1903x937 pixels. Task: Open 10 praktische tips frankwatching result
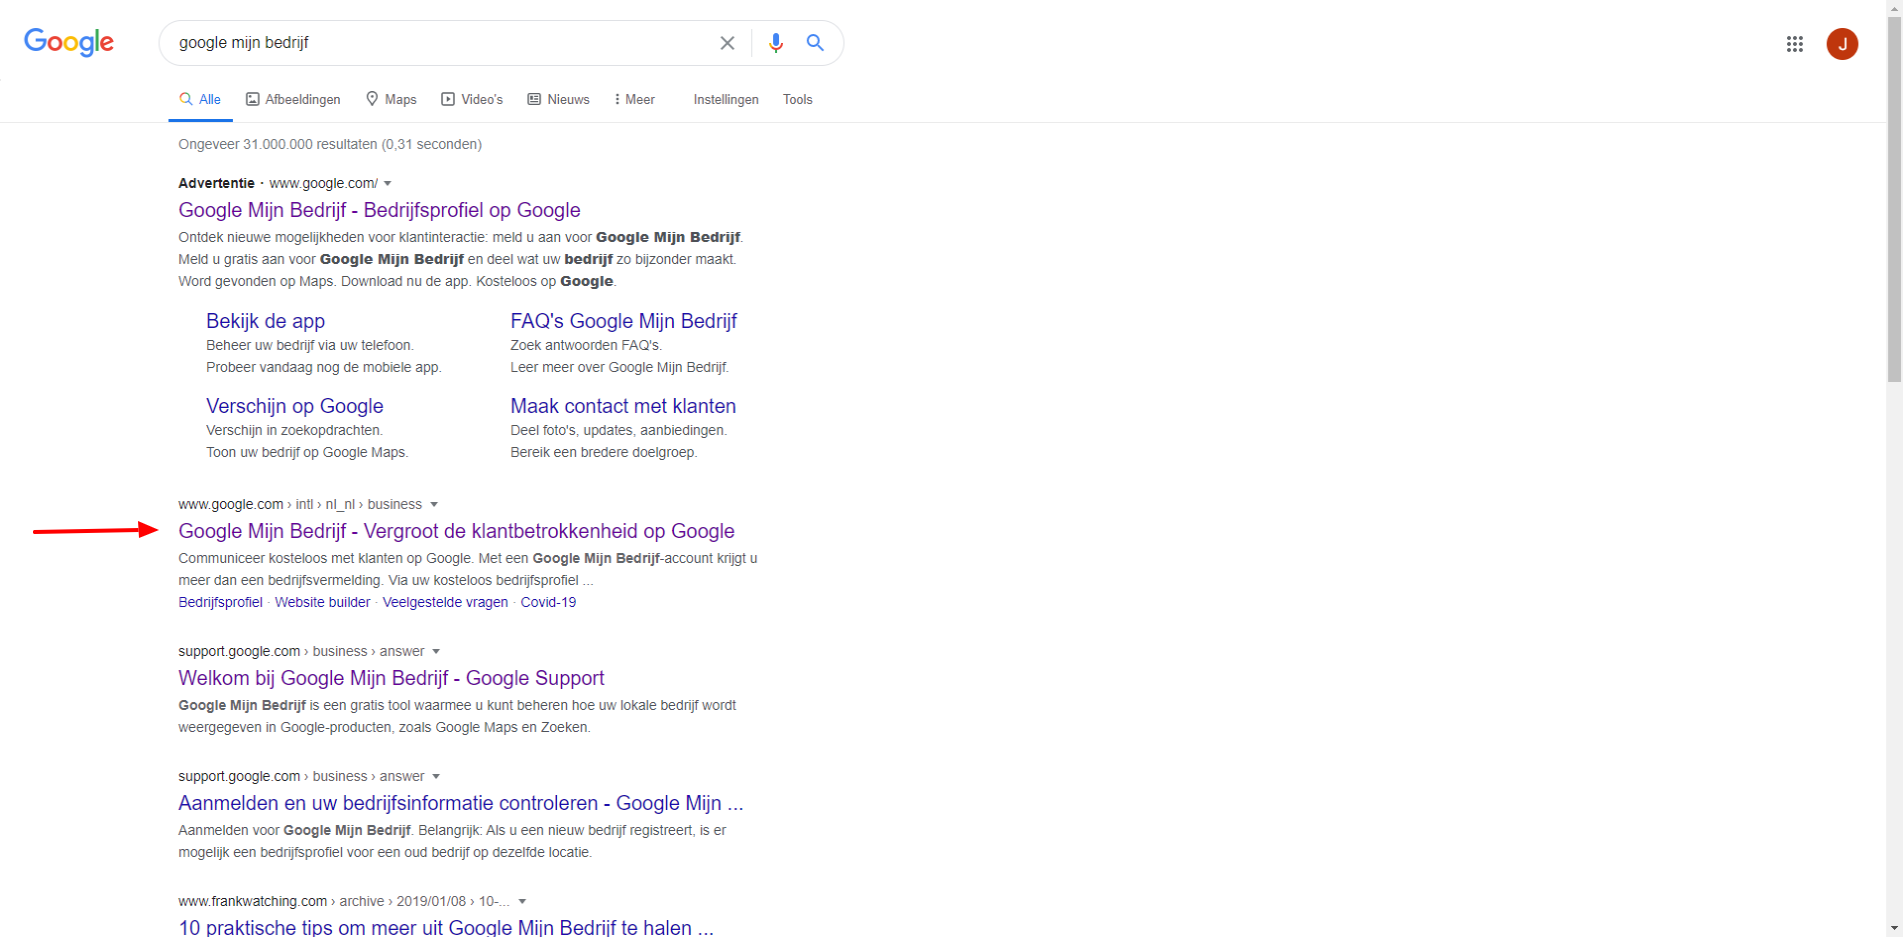pyautogui.click(x=446, y=927)
